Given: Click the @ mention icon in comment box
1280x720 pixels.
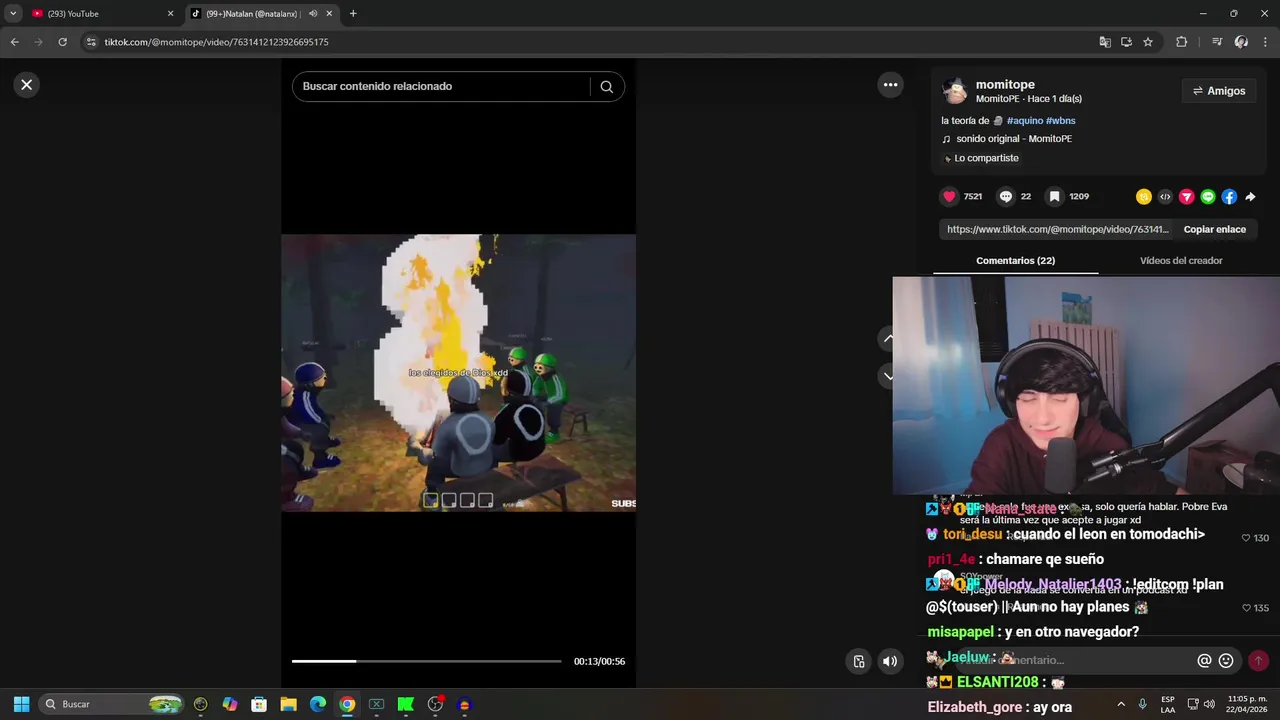Looking at the screenshot, I should point(1204,661).
